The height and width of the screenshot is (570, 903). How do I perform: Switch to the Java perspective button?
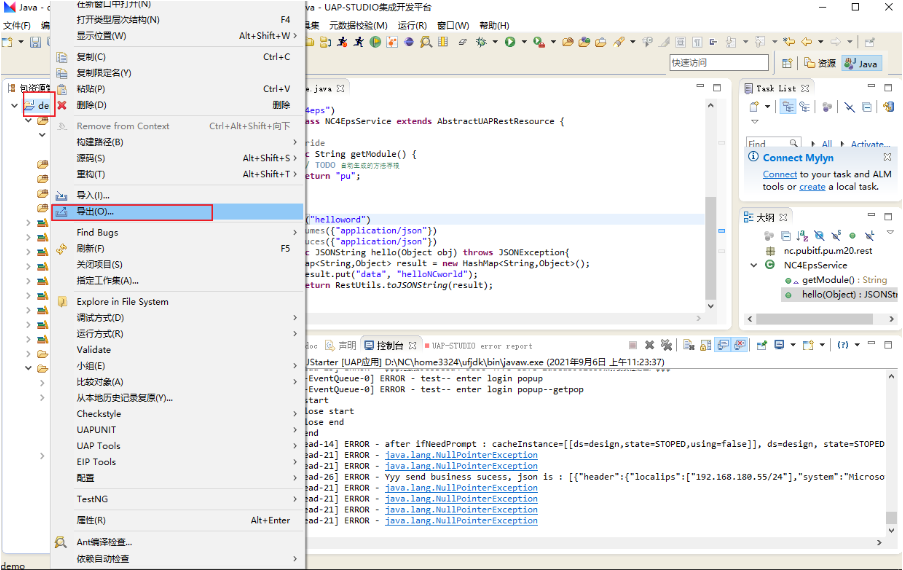(x=862, y=63)
